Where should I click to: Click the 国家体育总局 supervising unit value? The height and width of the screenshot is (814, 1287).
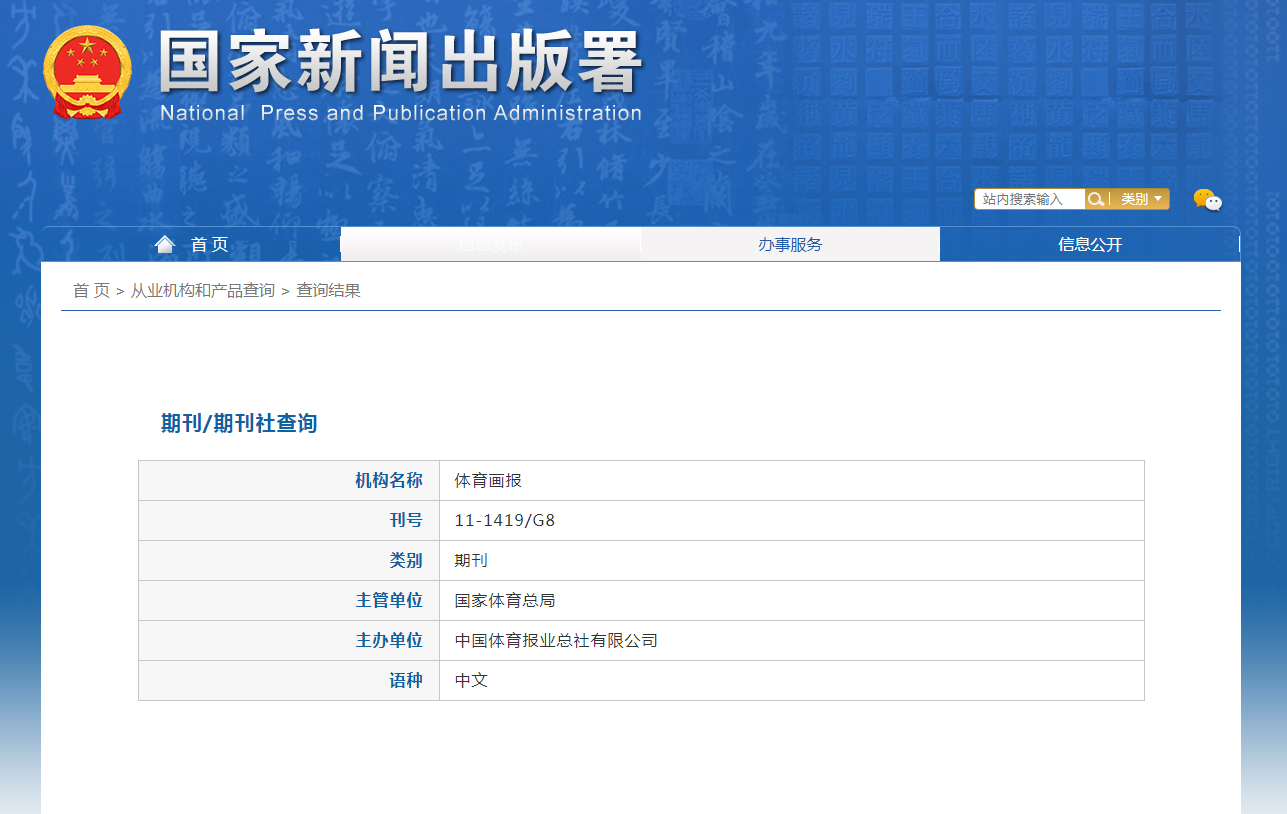(x=504, y=601)
